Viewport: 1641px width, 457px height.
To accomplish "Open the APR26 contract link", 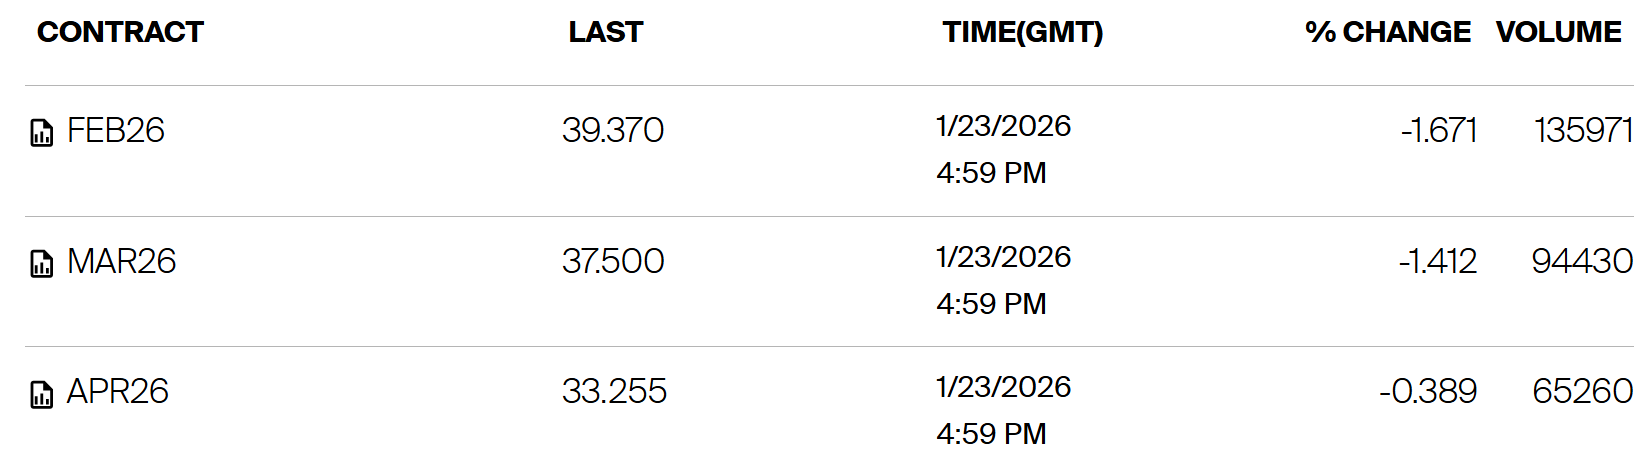I will click(x=117, y=391).
